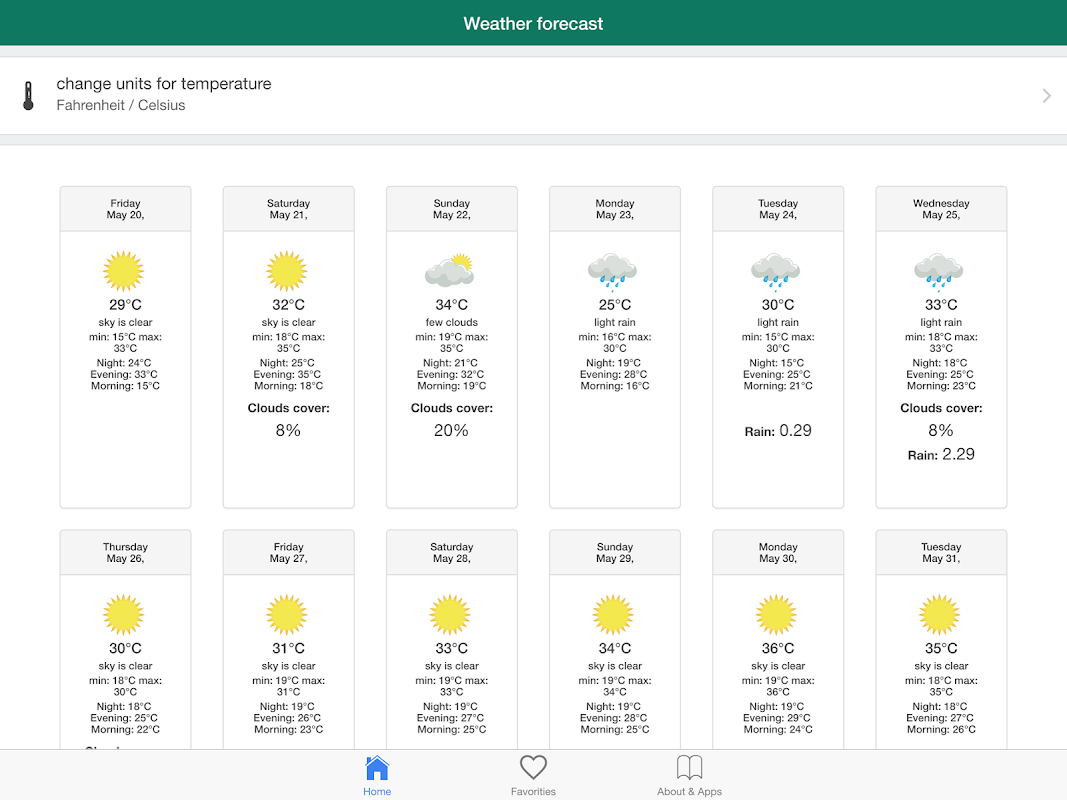Click the 20% clouds cover value
The height and width of the screenshot is (800, 1067).
[451, 431]
